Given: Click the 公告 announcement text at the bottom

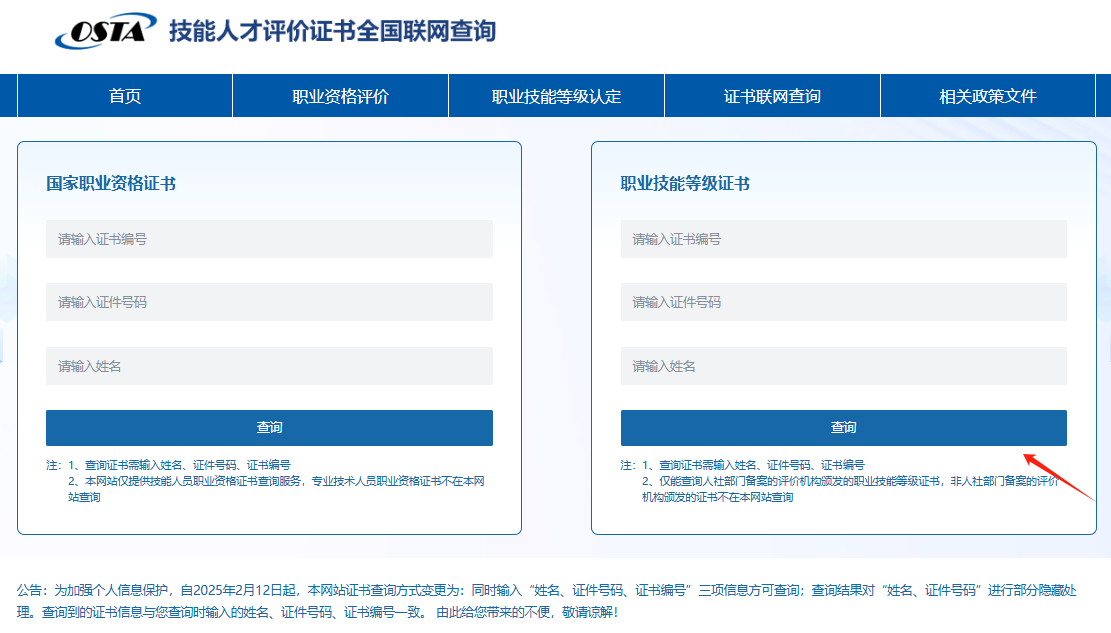Looking at the screenshot, I should (x=547, y=600).
